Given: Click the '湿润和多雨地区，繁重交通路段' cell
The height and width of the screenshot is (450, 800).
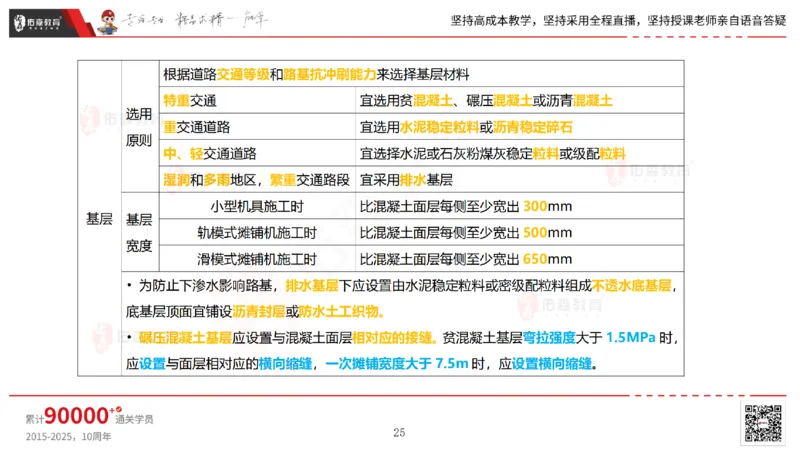Looking at the screenshot, I should pos(257,180).
